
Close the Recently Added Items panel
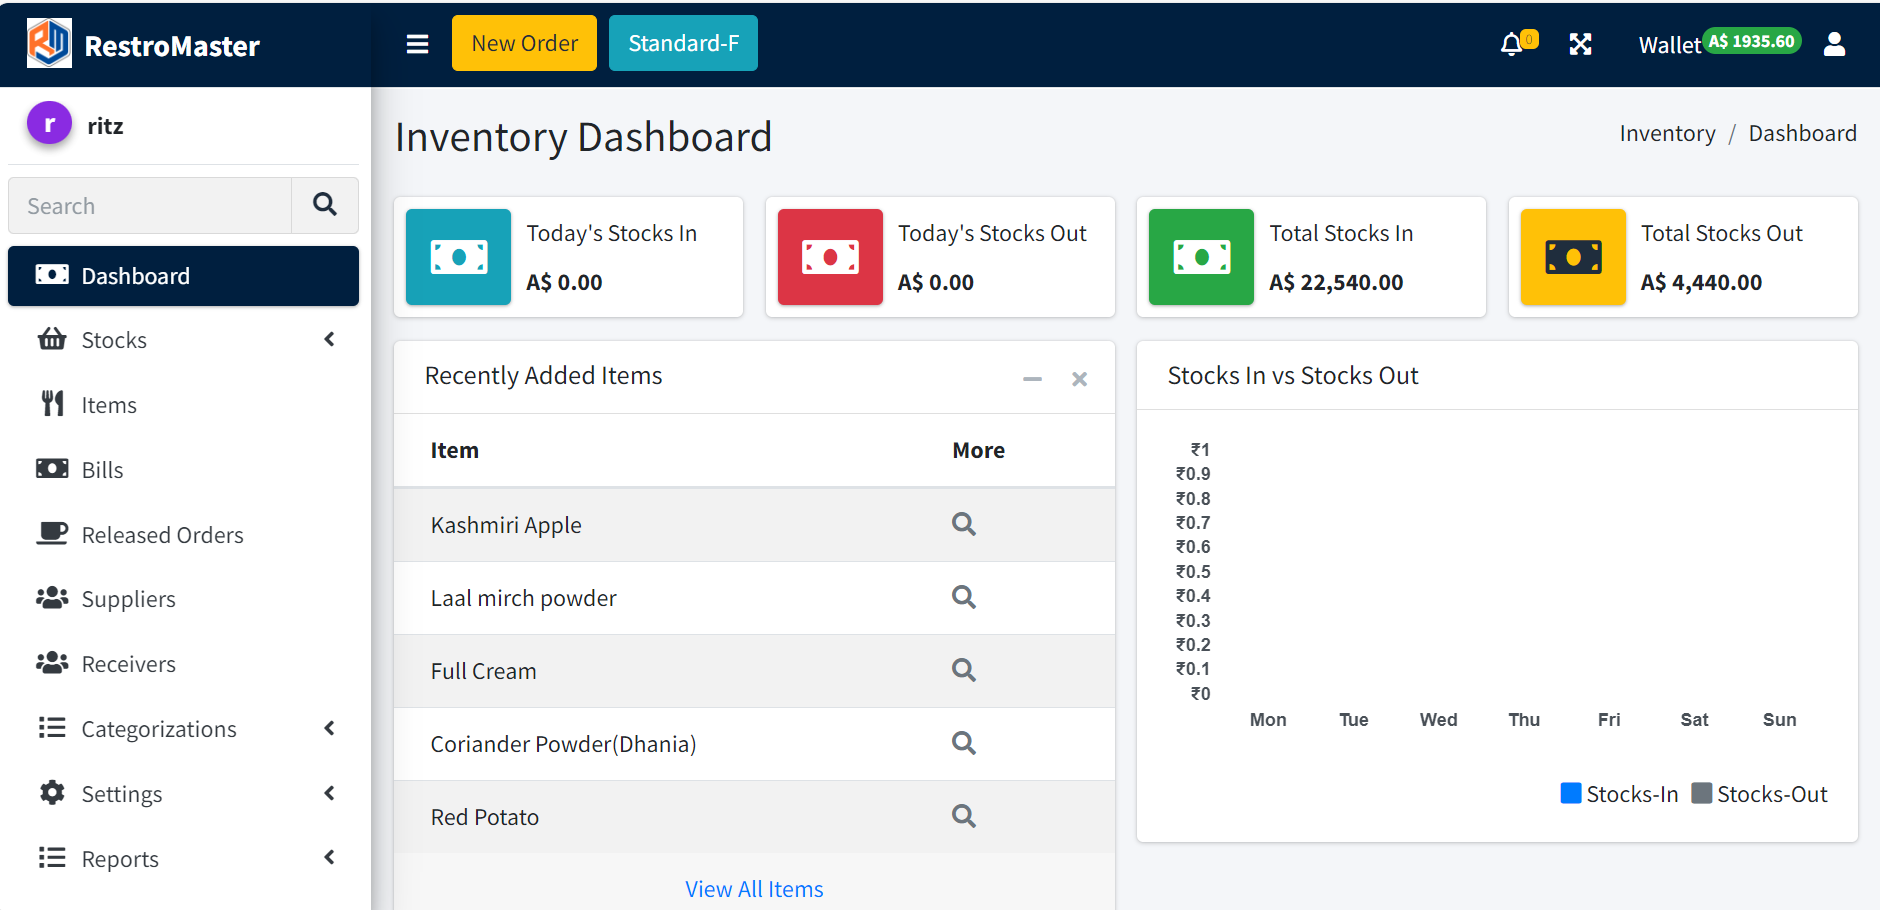(1079, 379)
